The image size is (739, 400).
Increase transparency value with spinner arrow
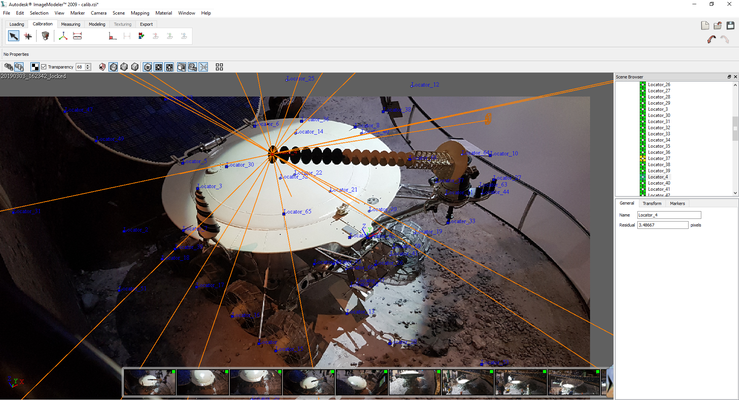click(x=88, y=65)
